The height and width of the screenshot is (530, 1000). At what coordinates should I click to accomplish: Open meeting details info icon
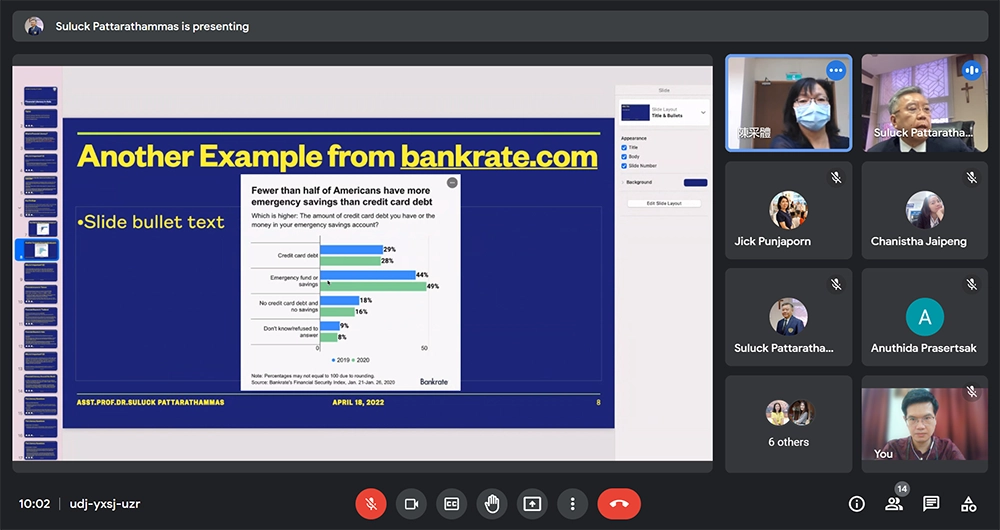coord(857,504)
